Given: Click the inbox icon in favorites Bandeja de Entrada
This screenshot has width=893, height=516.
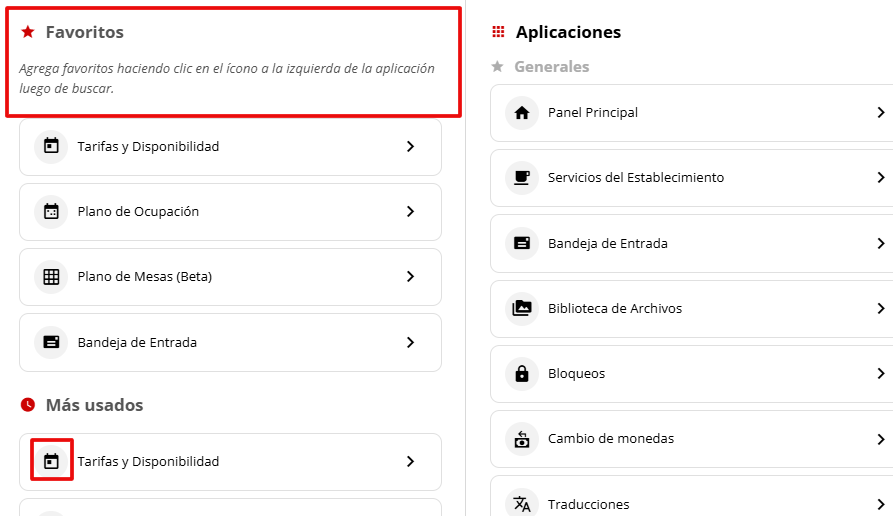Looking at the screenshot, I should 51,342.
